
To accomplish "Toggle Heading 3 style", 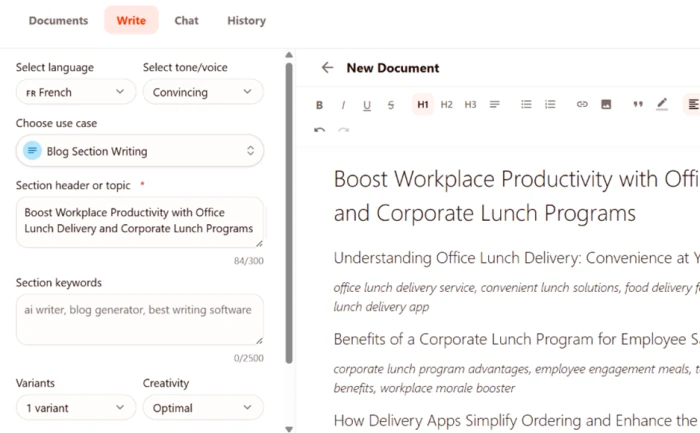I will click(x=471, y=104).
